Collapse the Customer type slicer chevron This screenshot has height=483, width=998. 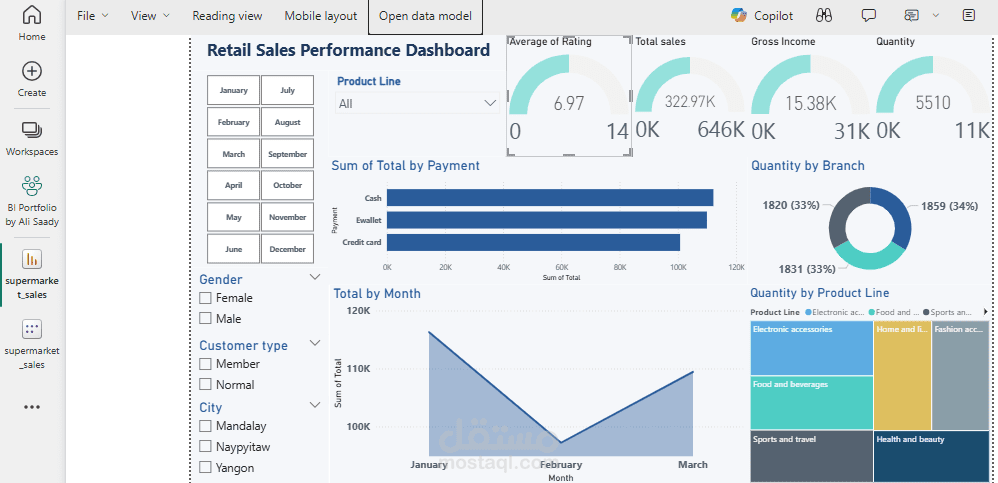[x=314, y=343]
